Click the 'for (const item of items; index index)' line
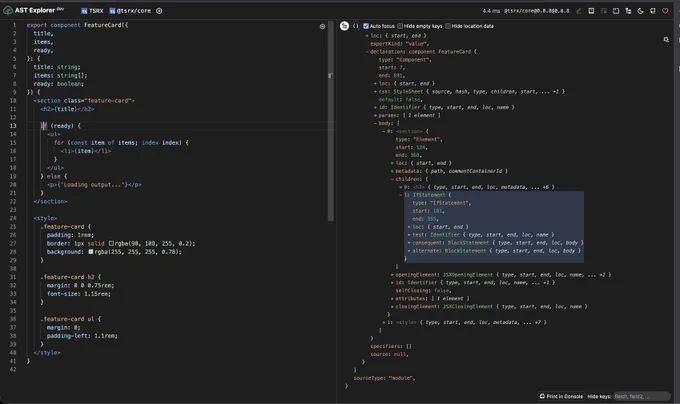The height and width of the screenshot is (404, 680). tap(121, 143)
